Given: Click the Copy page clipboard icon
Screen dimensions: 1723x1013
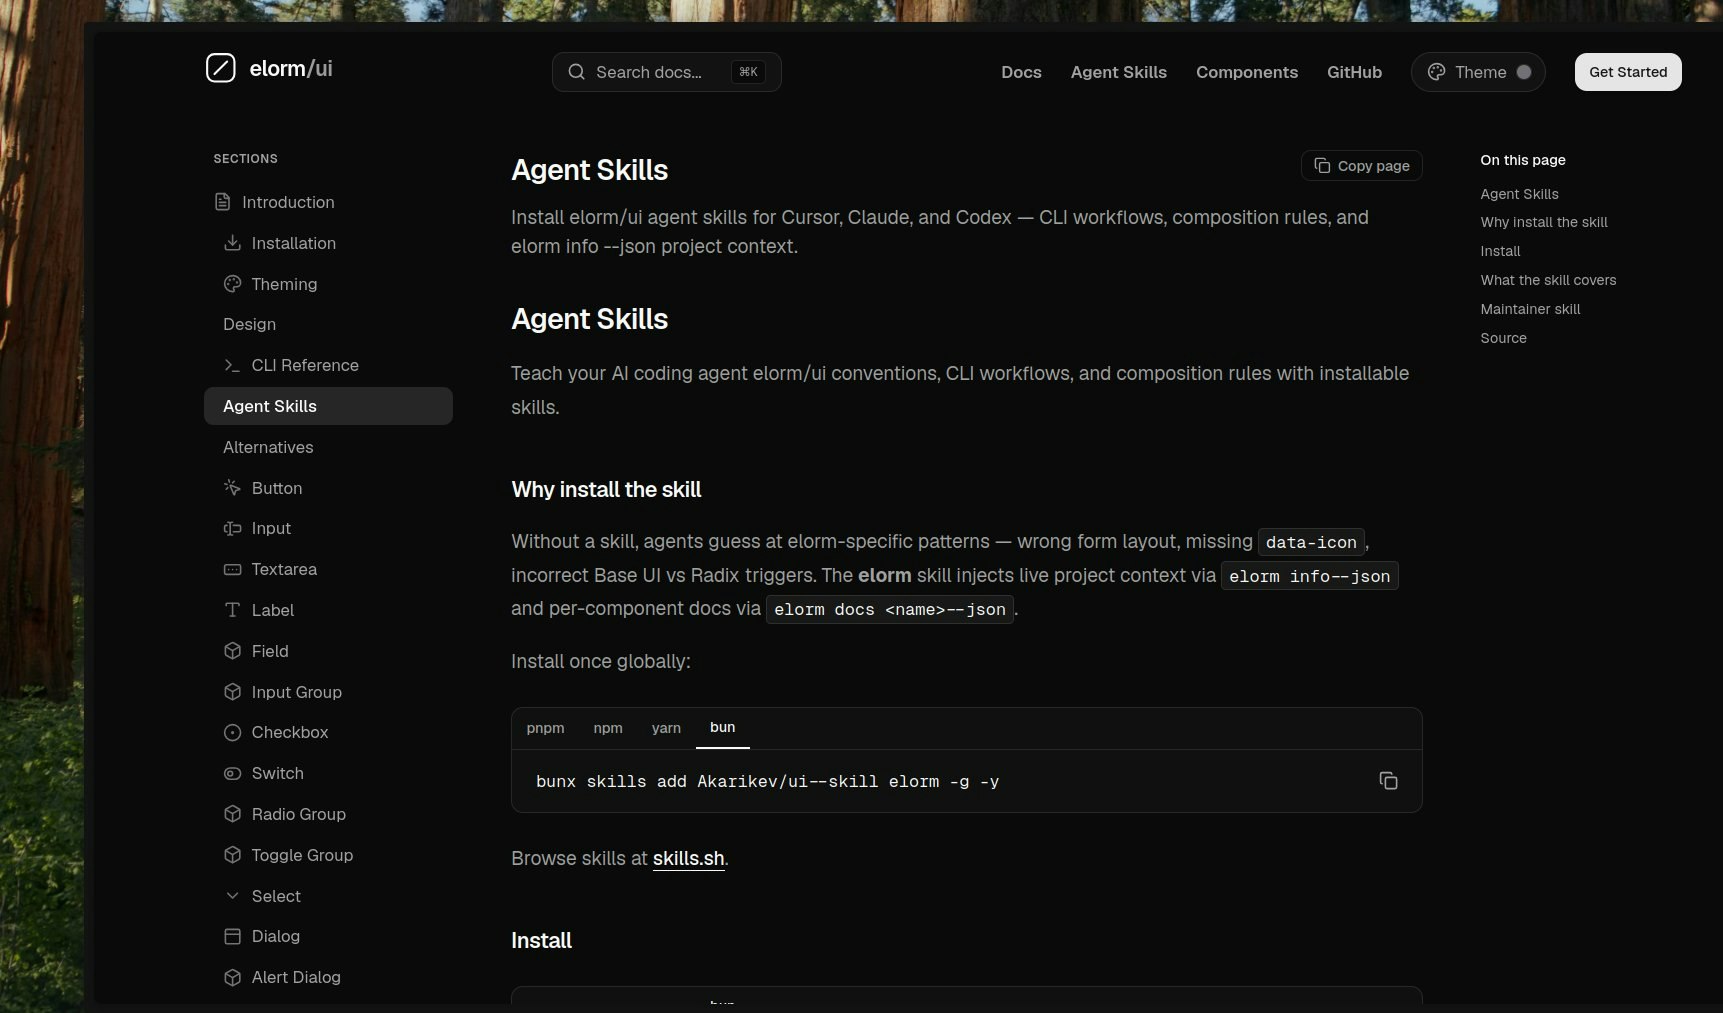Looking at the screenshot, I should [1322, 166].
